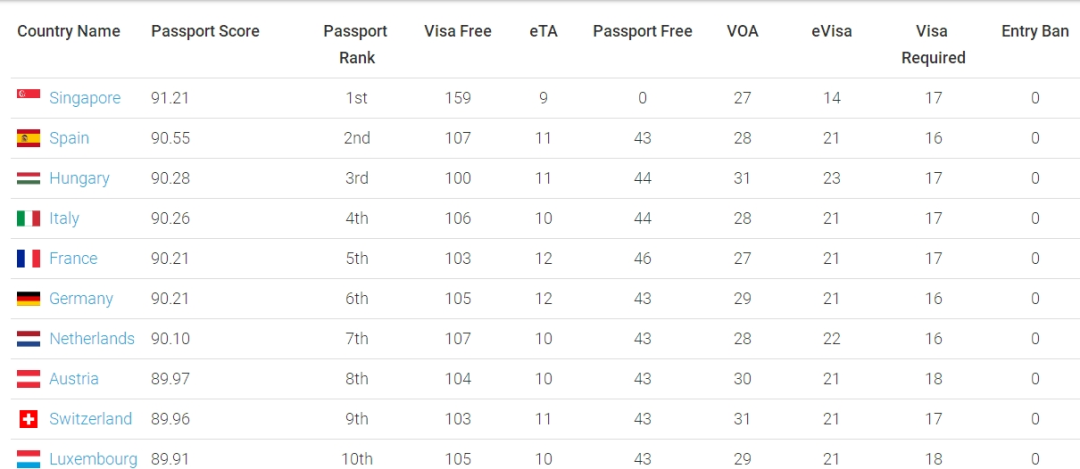
Task: Click the Germany flag icon
Action: [x=28, y=298]
